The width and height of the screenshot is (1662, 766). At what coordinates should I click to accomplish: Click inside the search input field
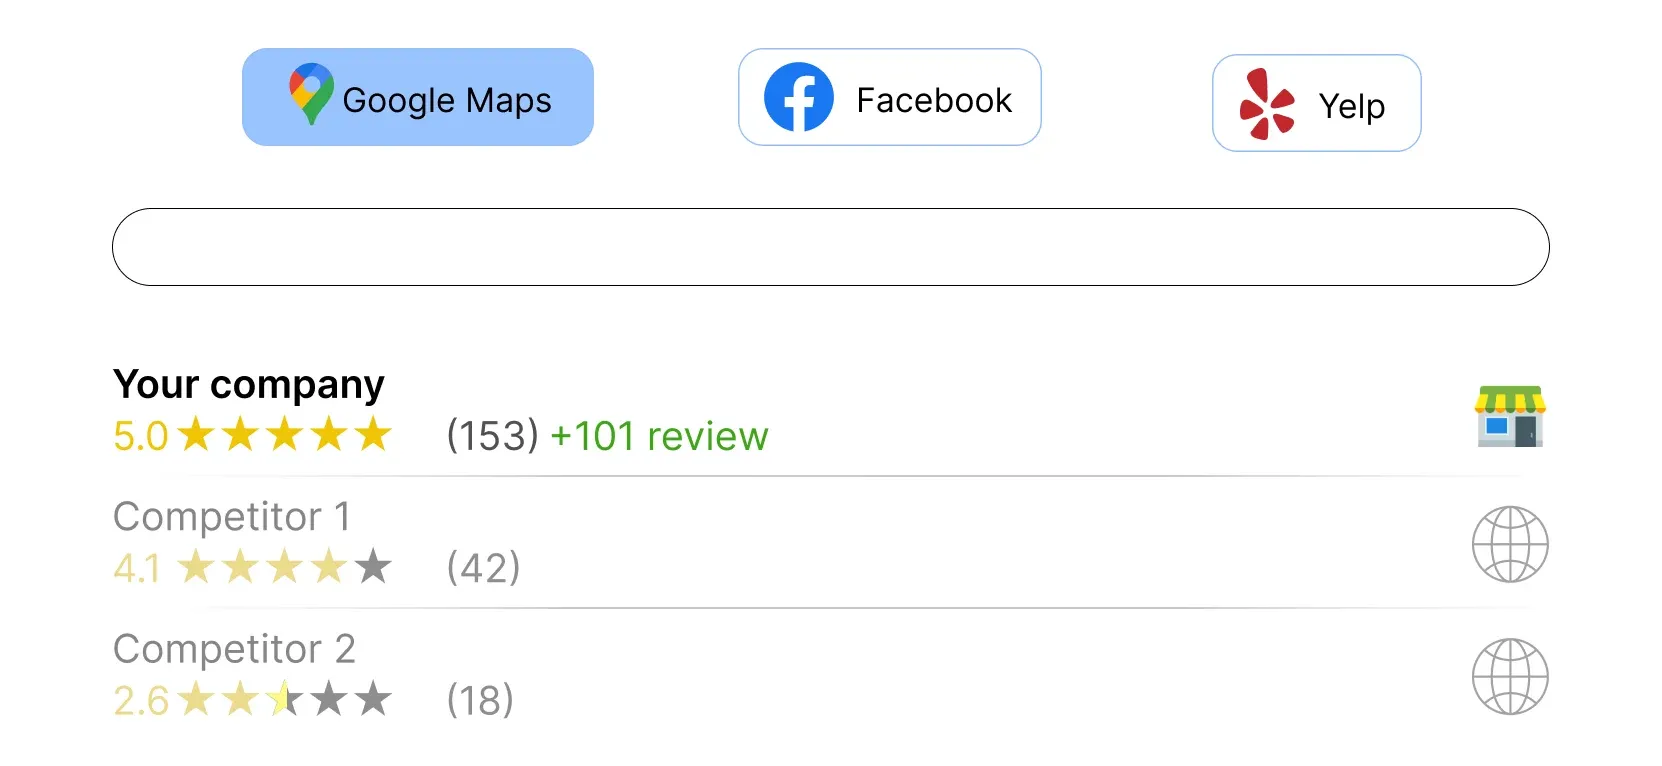pos(830,247)
